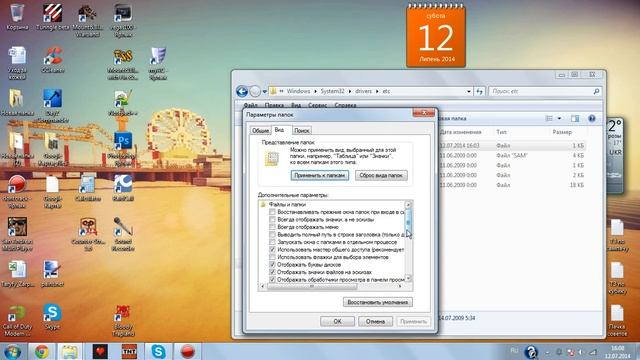This screenshot has height=360, width=640.
Task: Open the Windows Start orb
Action: pos(13,351)
